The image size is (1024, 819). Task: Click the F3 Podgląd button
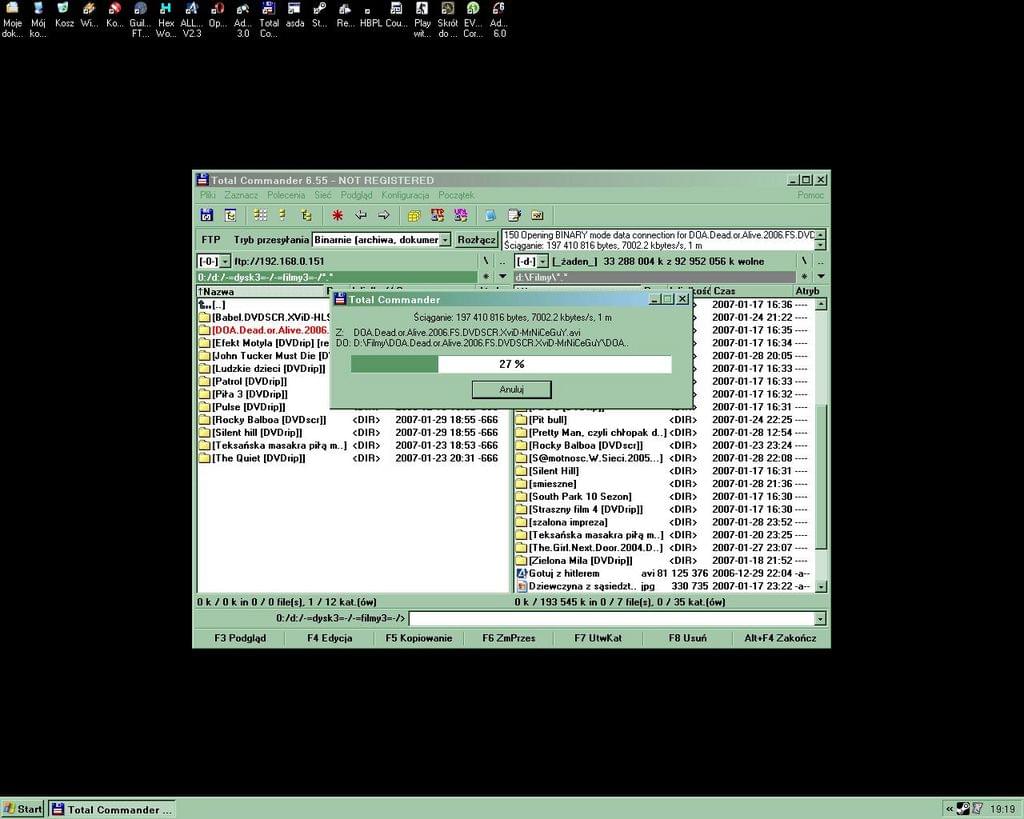tap(240, 638)
